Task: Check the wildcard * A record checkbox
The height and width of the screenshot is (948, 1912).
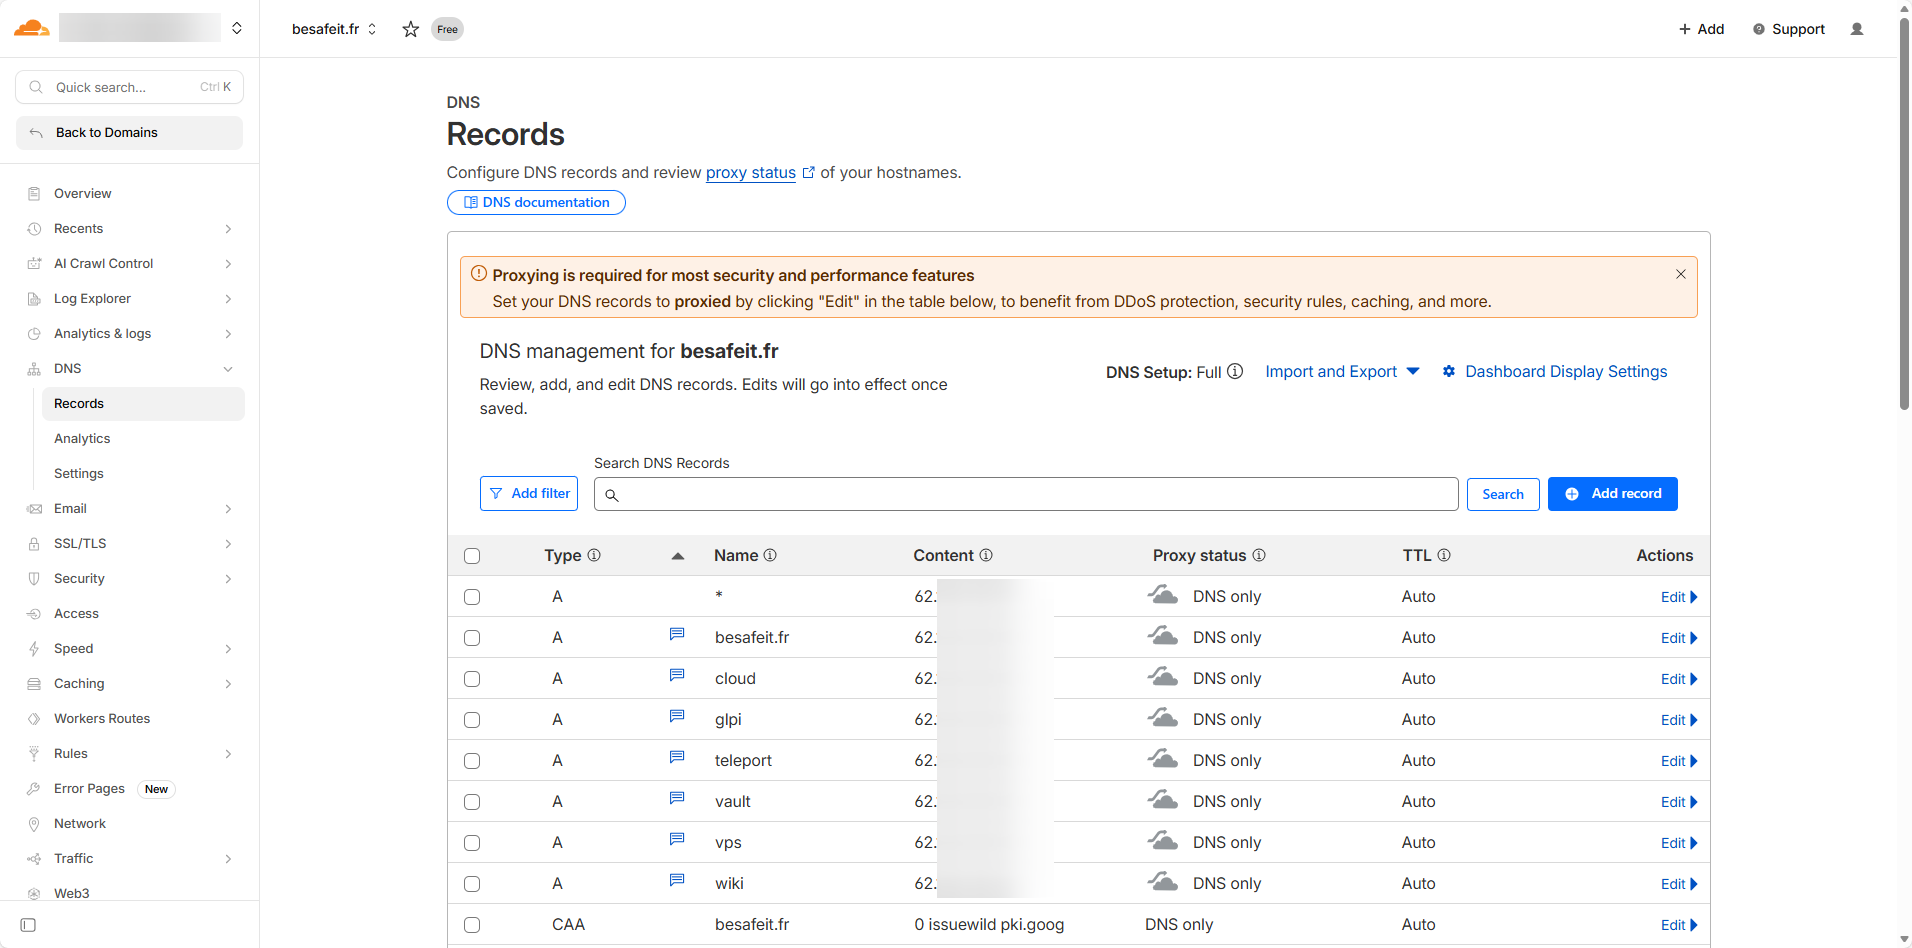Action: (472, 597)
